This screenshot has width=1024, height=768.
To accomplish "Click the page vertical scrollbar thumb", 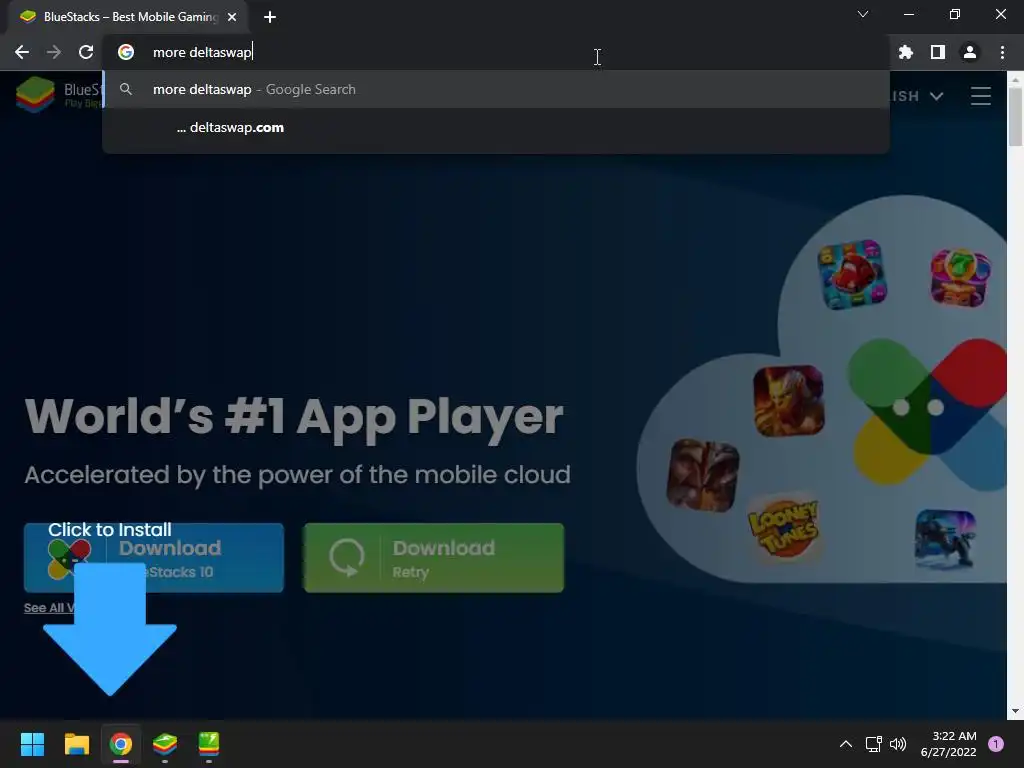I will (1015, 116).
